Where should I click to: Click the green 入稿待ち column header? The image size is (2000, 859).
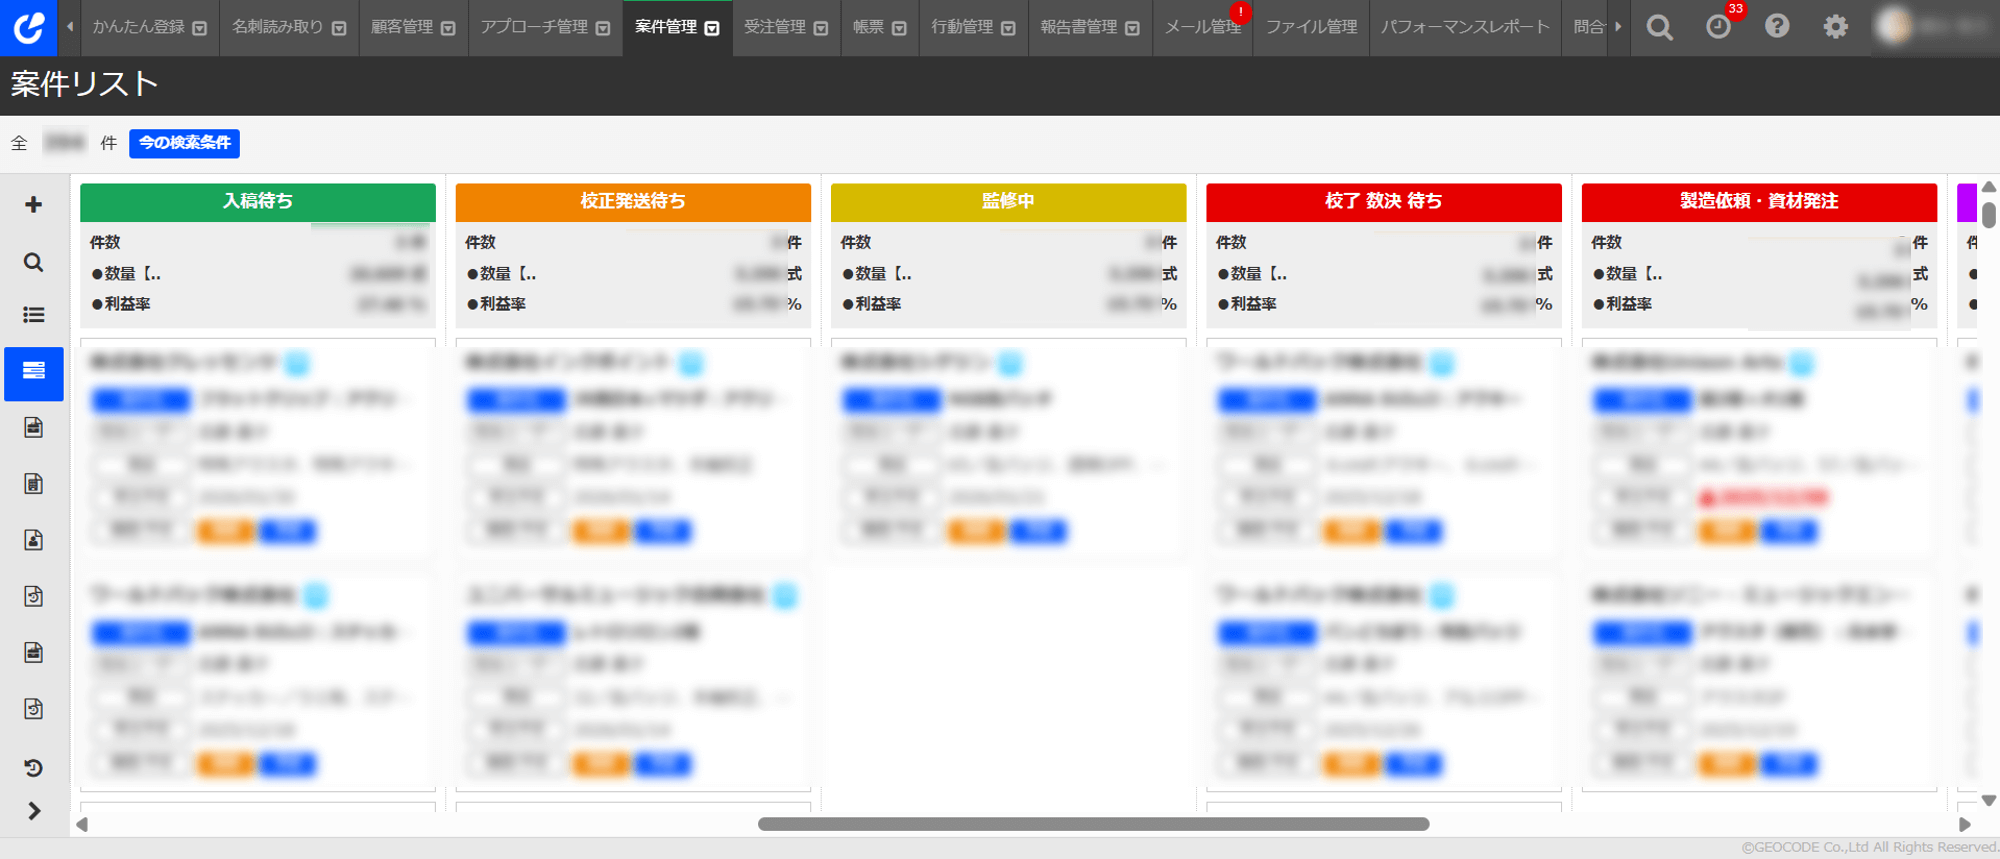click(258, 201)
